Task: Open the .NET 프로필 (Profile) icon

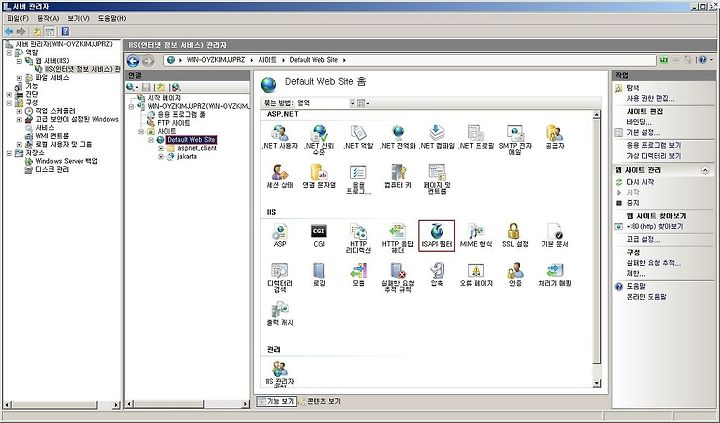Action: tap(476, 137)
